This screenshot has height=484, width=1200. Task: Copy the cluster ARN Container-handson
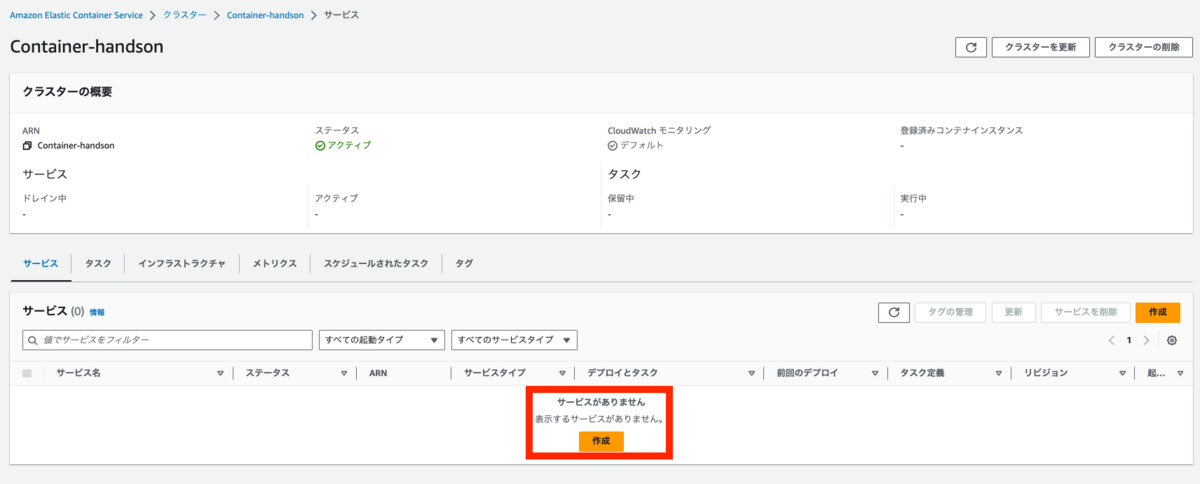27,145
